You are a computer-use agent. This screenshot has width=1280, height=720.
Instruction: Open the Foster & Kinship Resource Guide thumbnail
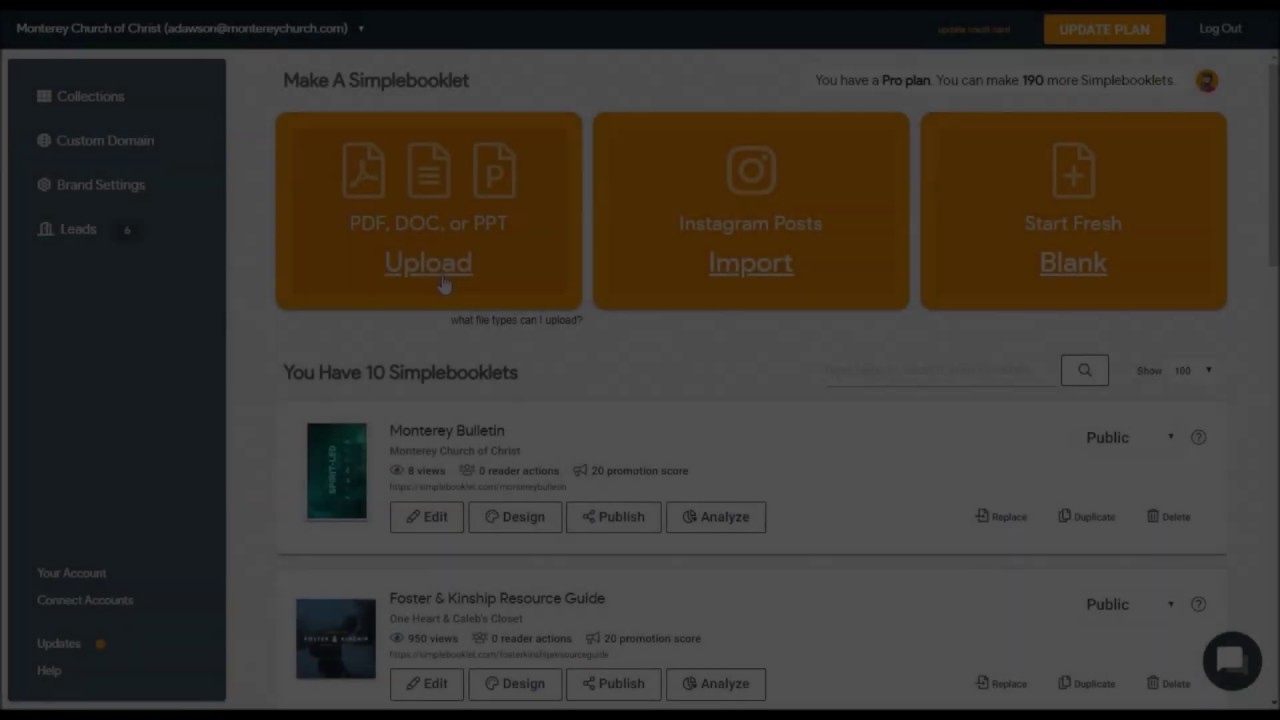pos(336,639)
